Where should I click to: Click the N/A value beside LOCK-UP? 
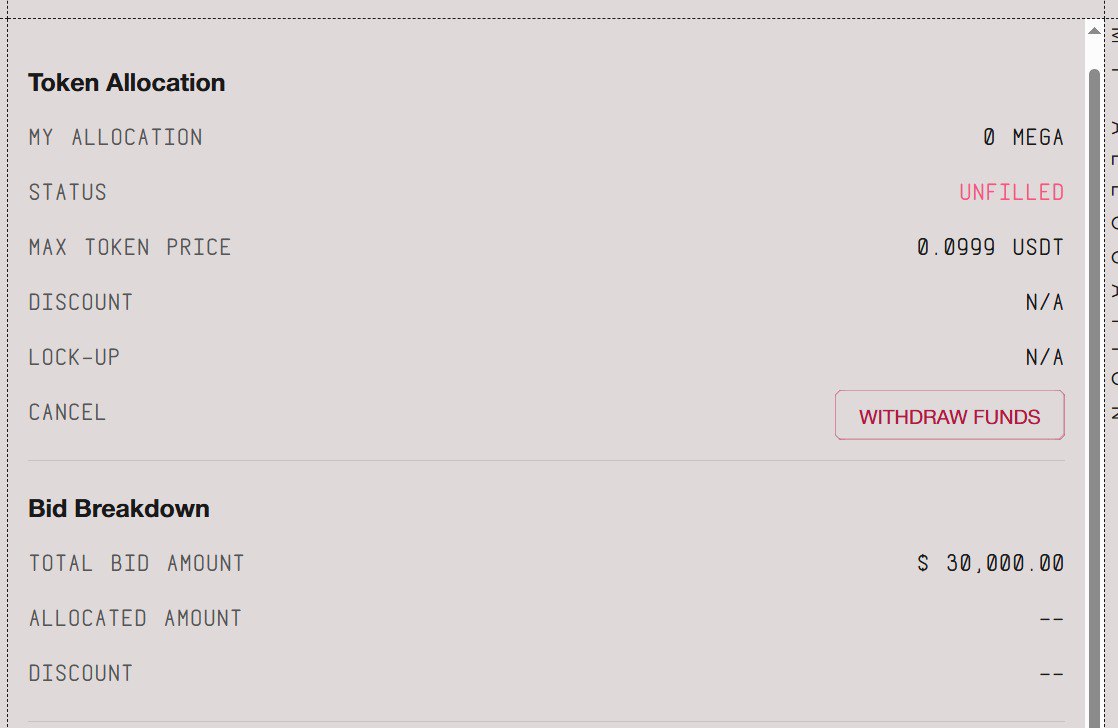[1044, 357]
